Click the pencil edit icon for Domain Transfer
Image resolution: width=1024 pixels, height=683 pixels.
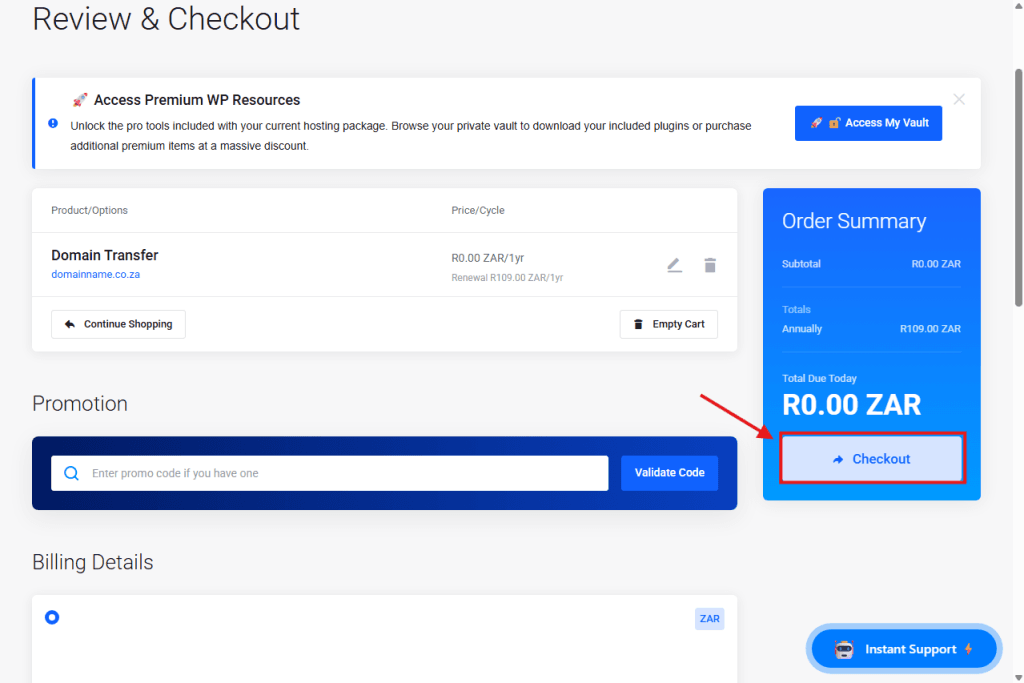[674, 265]
